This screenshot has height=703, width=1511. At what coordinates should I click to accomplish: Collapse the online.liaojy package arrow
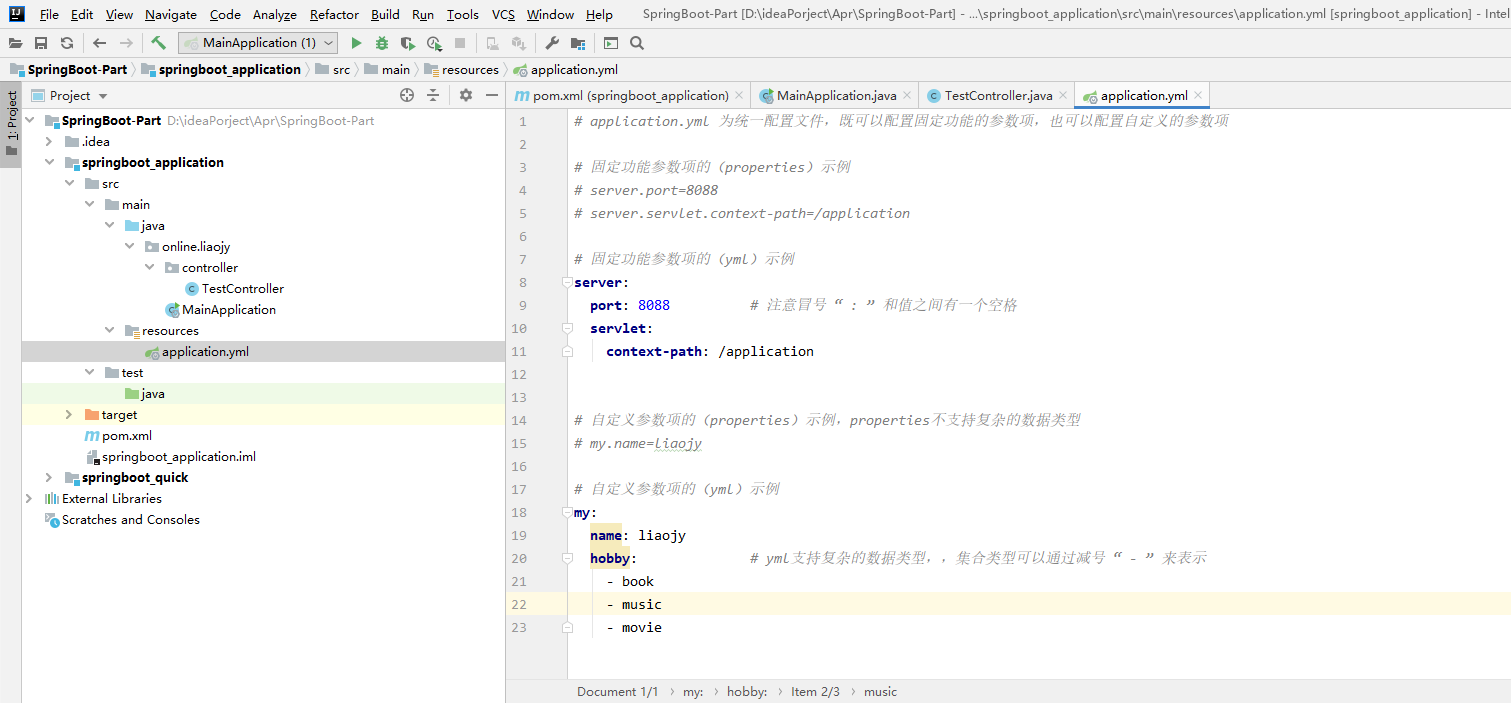(x=129, y=246)
